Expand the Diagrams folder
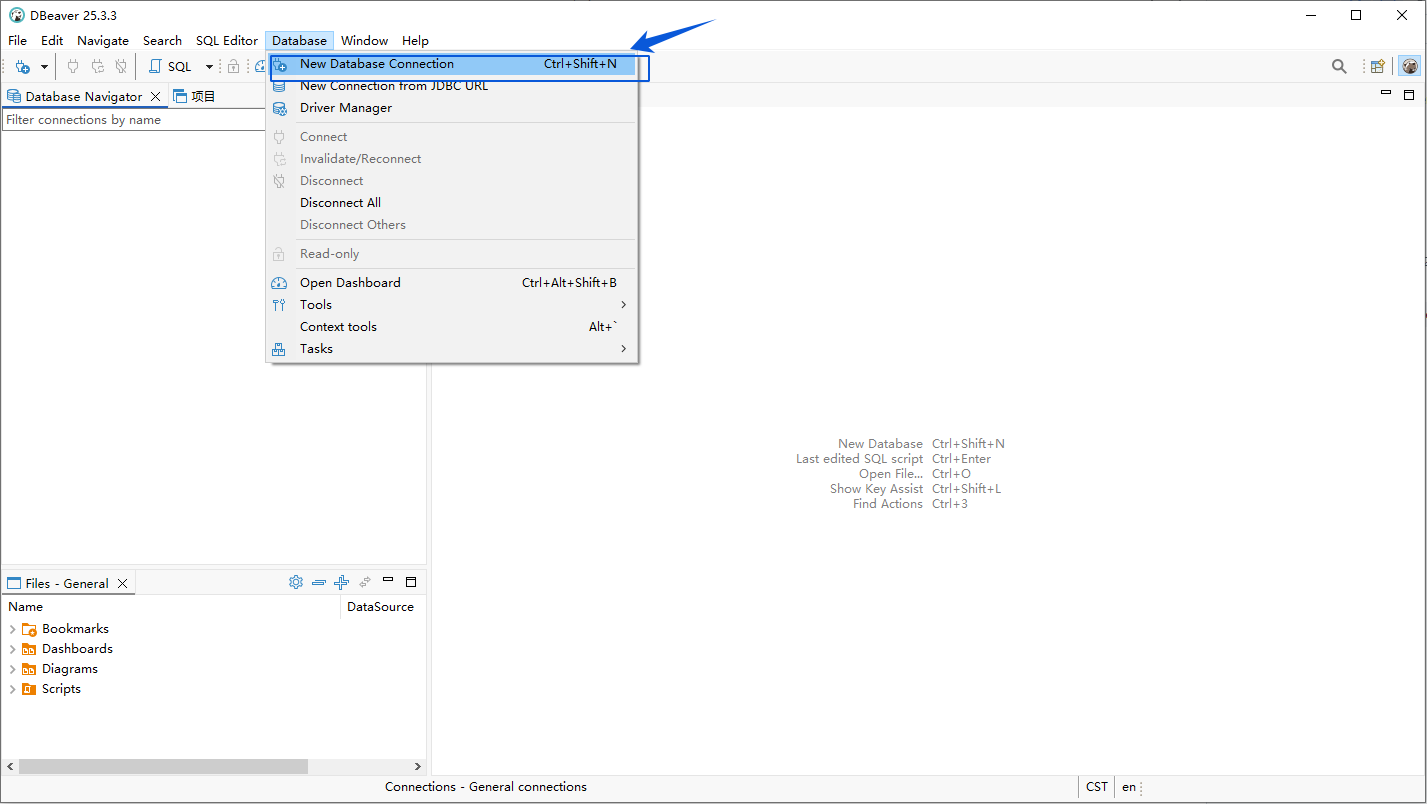Image resolution: width=1427 pixels, height=804 pixels. coord(12,669)
